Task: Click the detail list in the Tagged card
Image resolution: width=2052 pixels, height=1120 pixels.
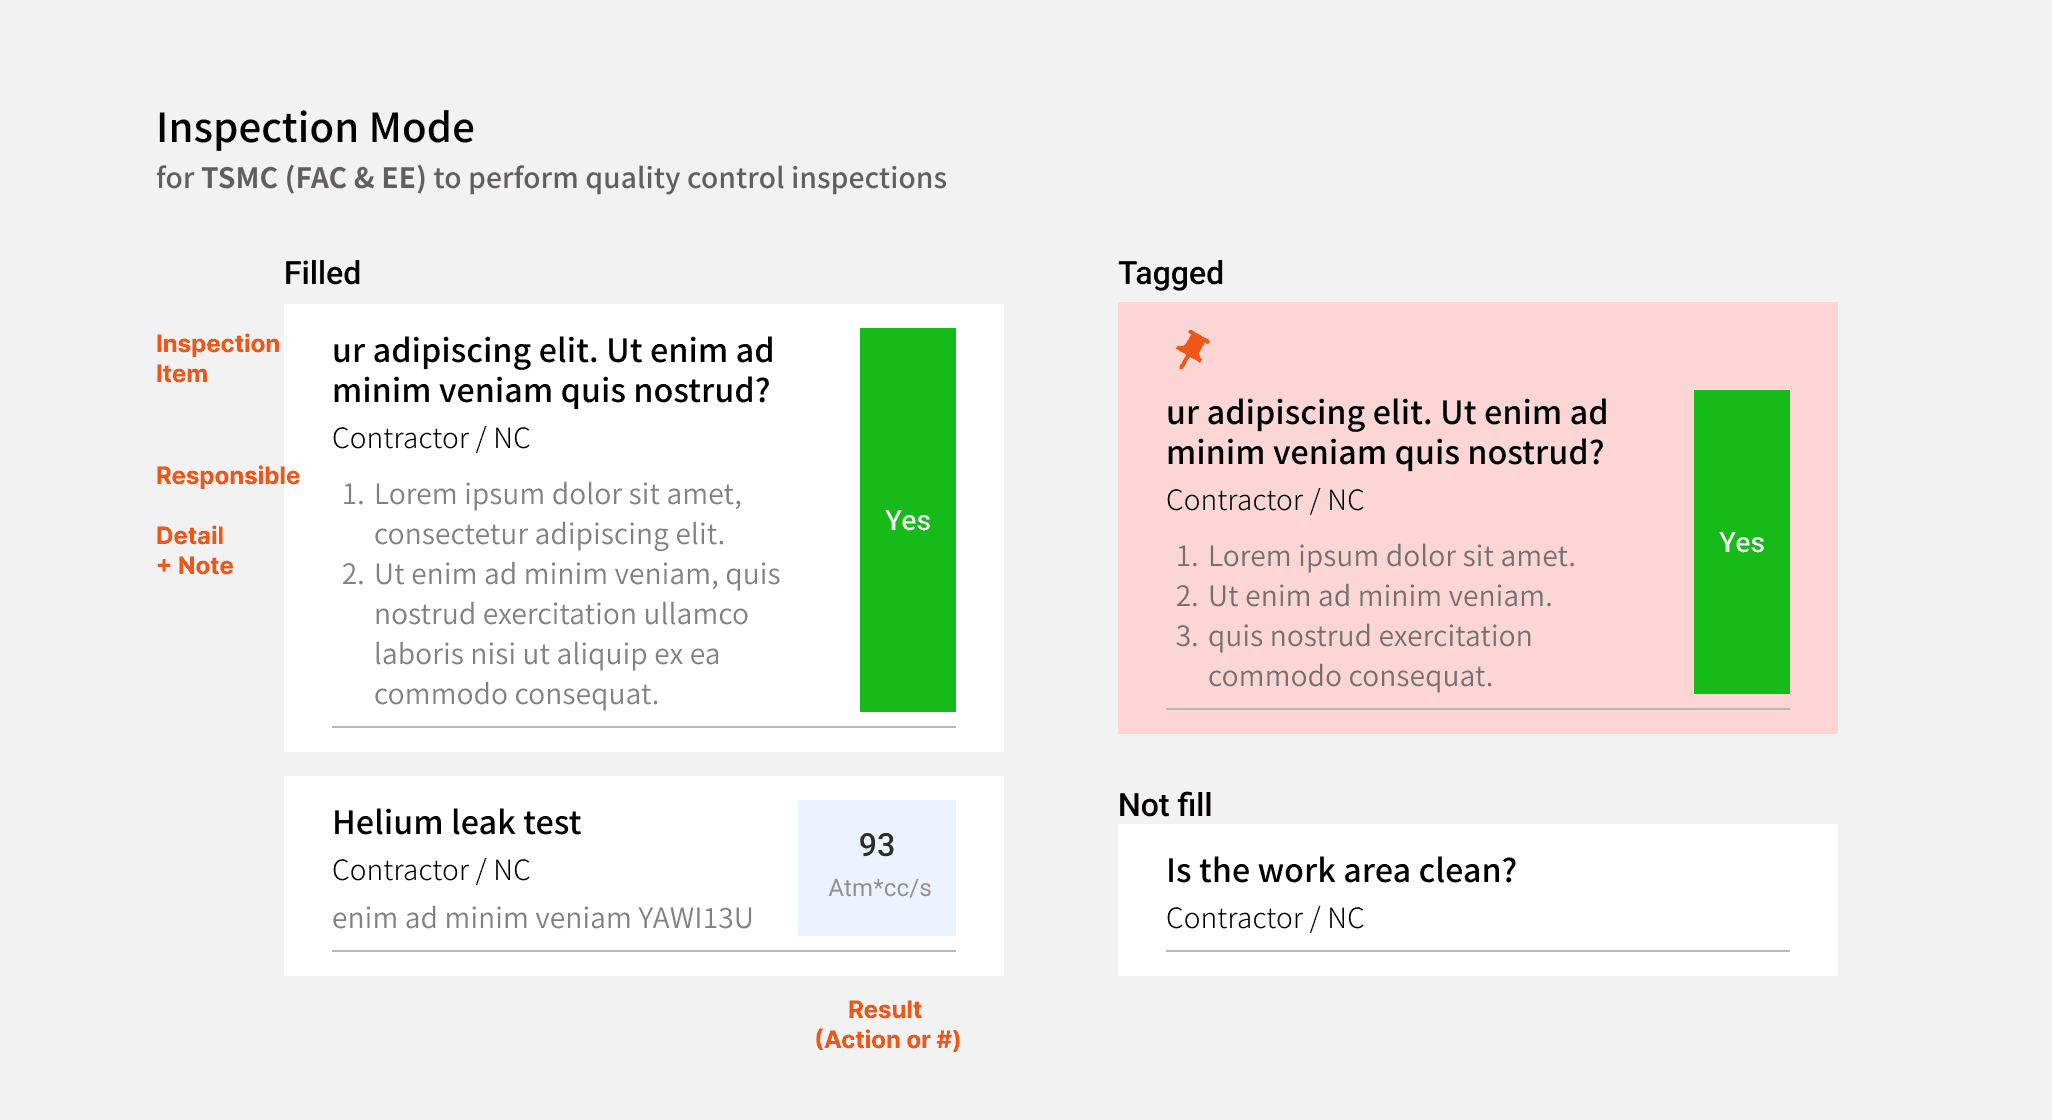Action: 1376,616
